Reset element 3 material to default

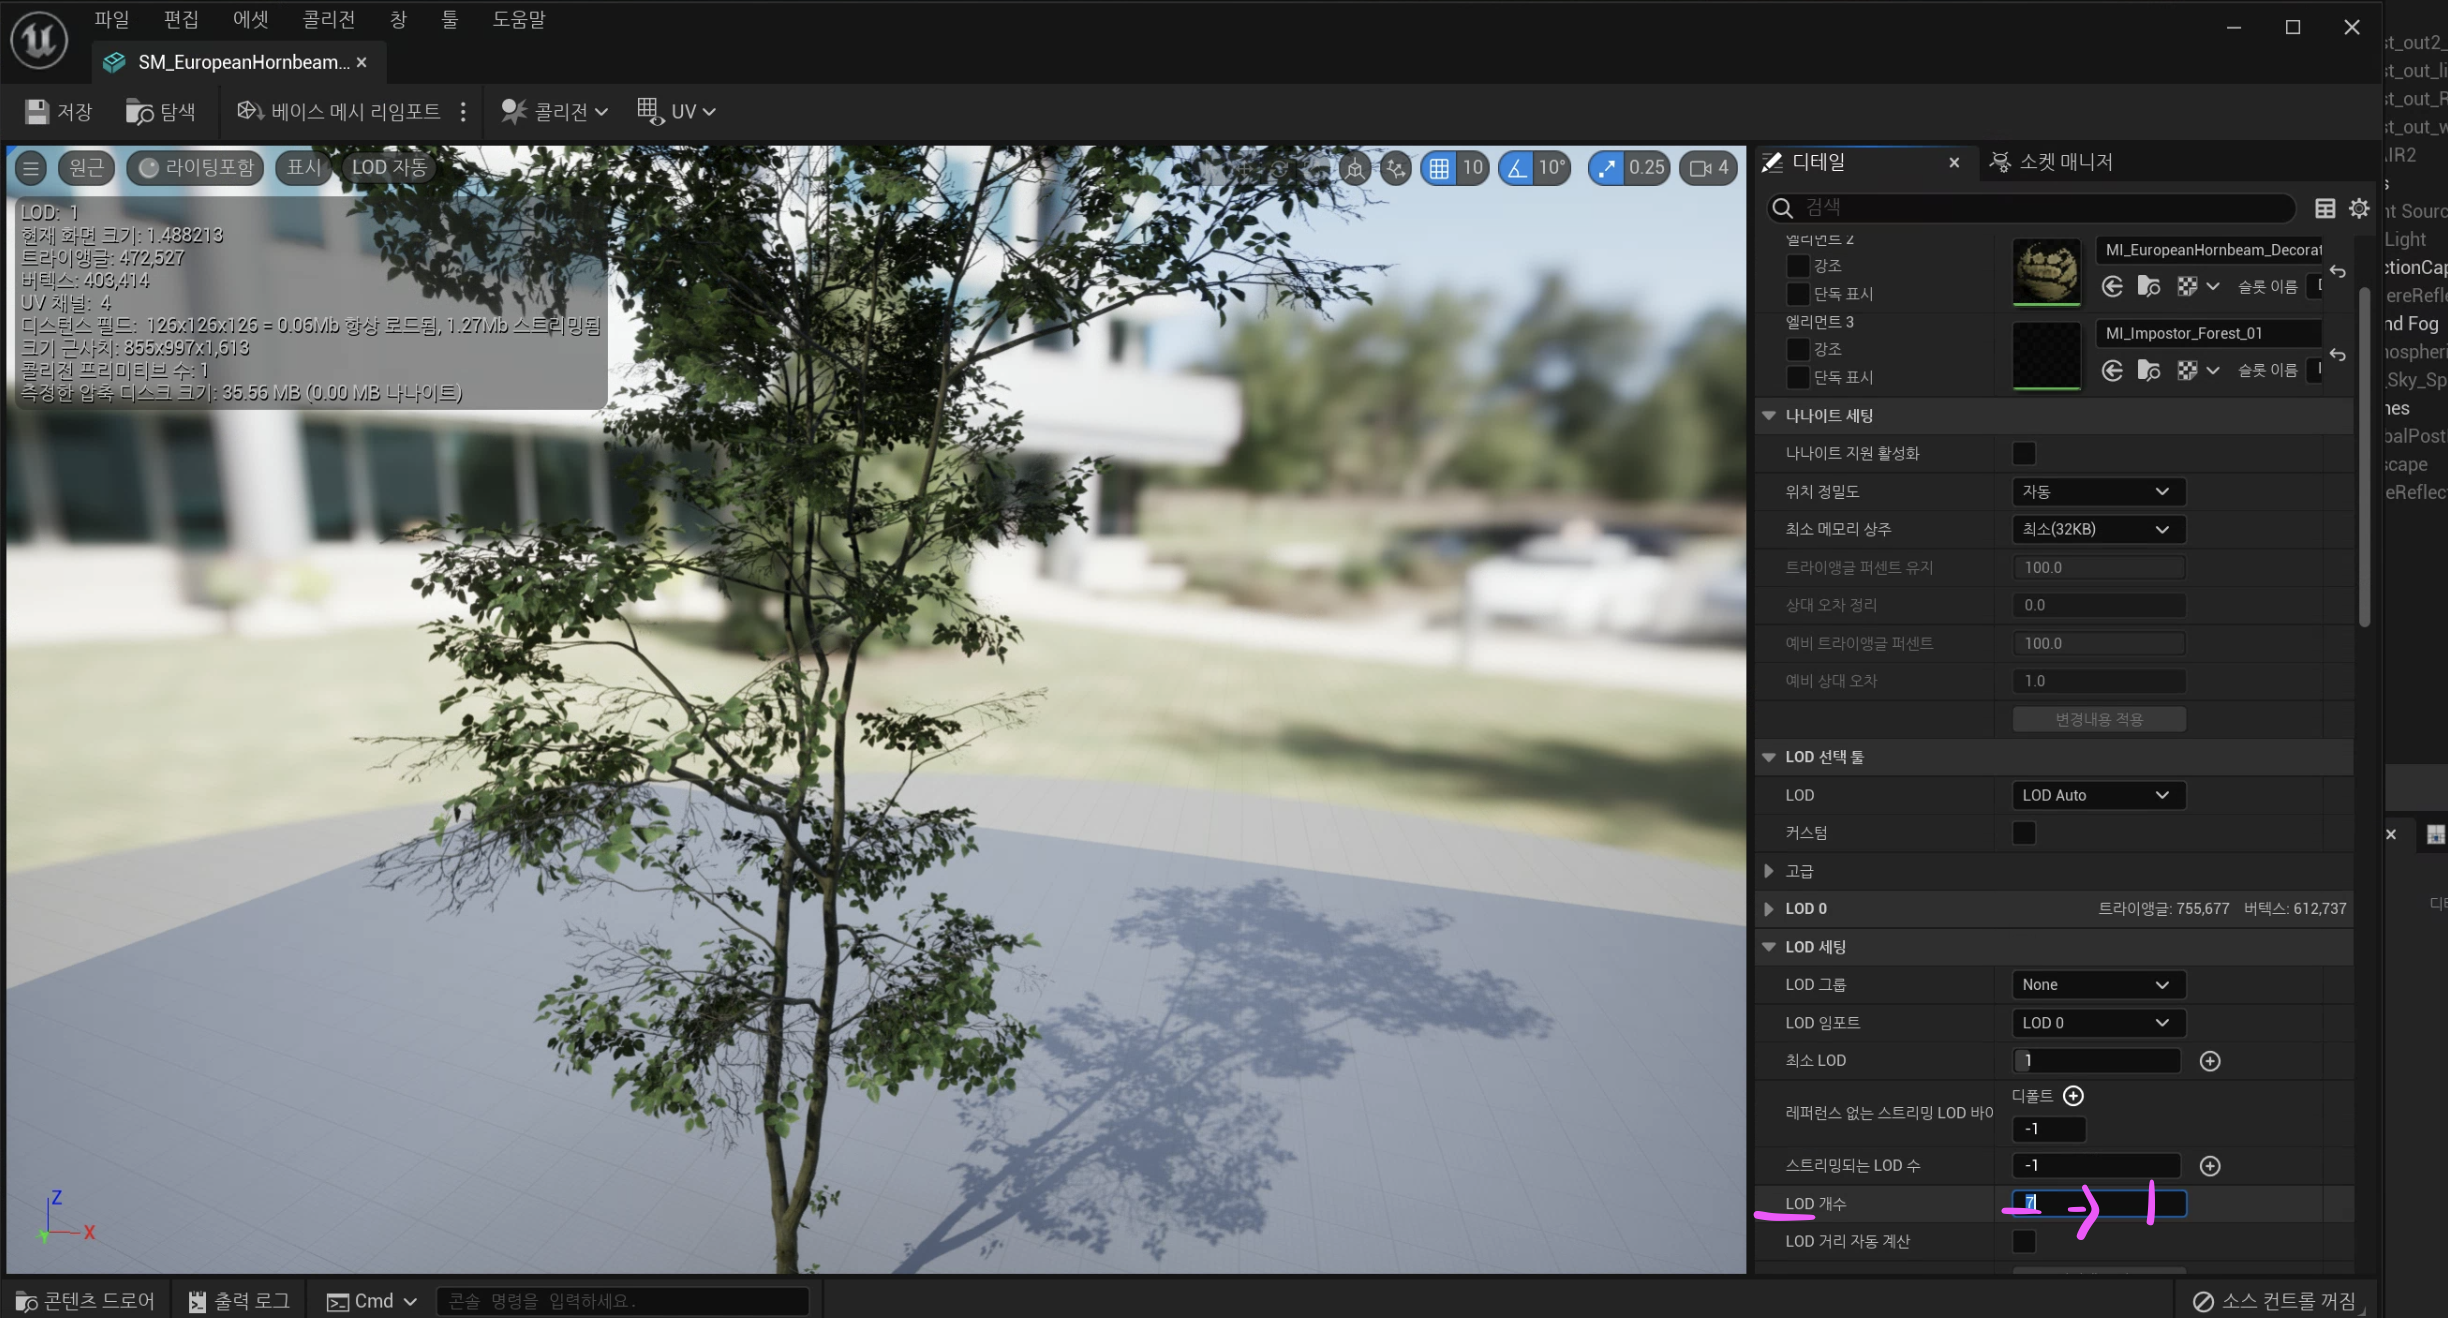(x=2337, y=355)
